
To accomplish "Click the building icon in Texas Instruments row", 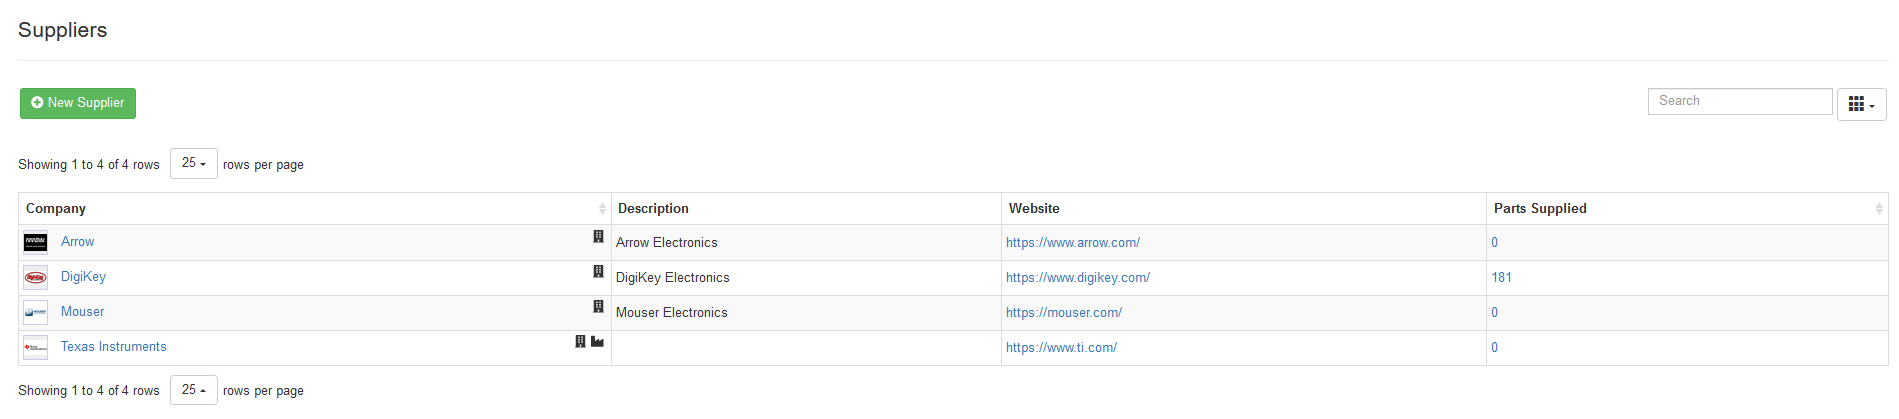I will 580,342.
